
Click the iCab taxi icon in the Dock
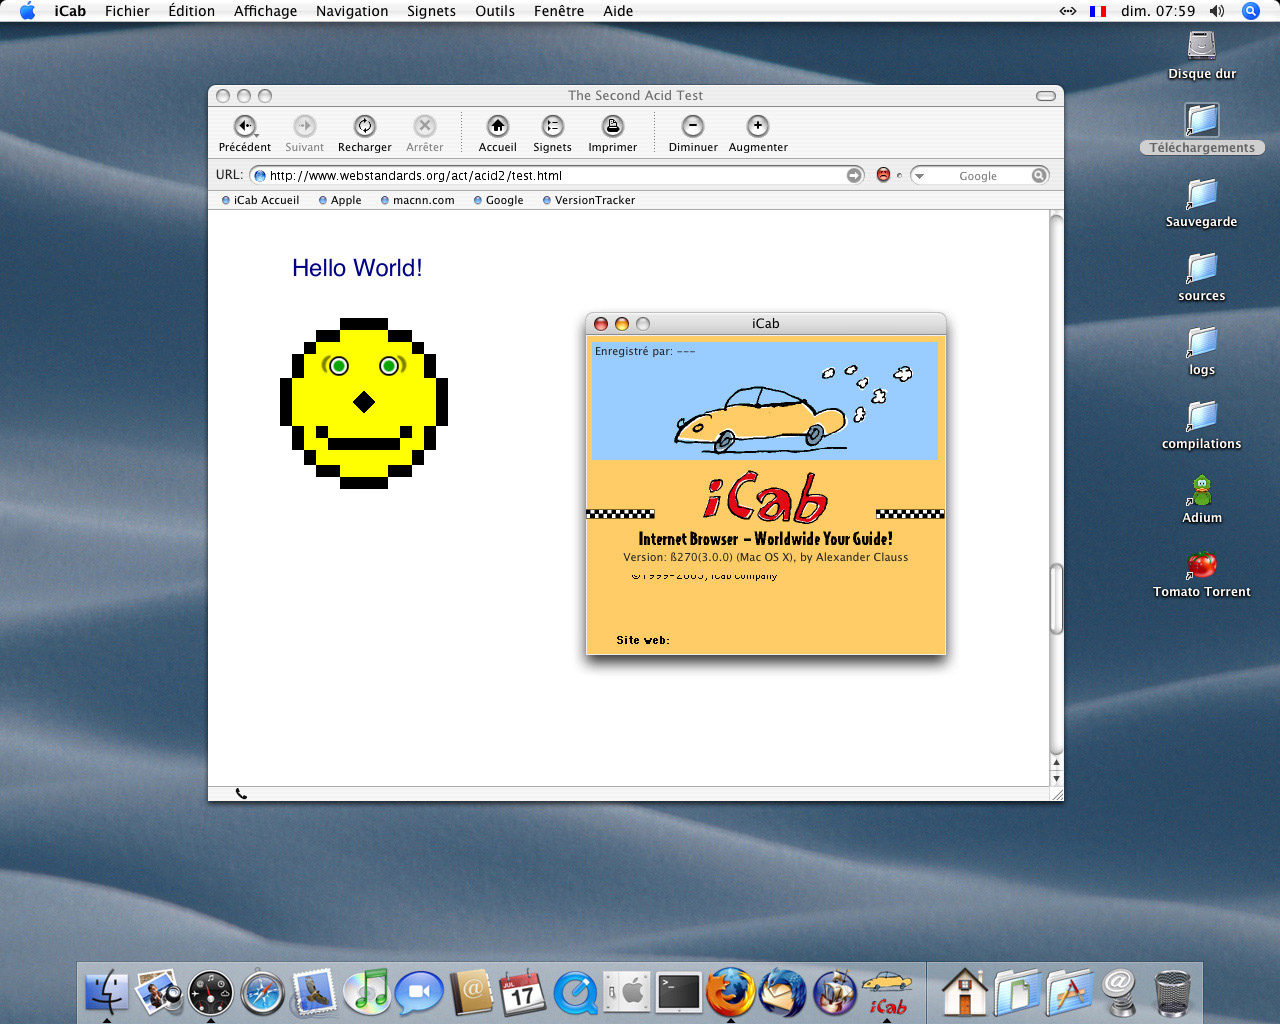(887, 992)
